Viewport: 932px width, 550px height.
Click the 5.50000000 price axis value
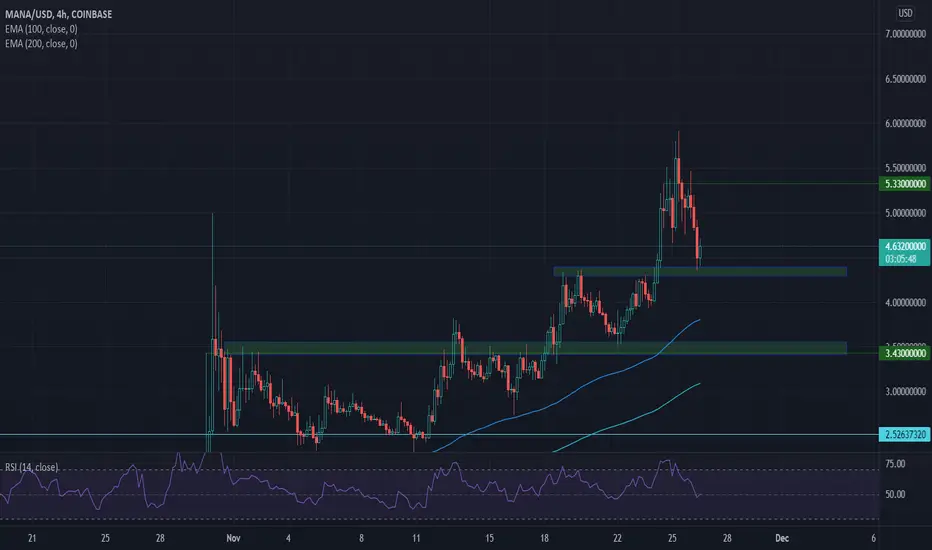pyautogui.click(x=905, y=168)
